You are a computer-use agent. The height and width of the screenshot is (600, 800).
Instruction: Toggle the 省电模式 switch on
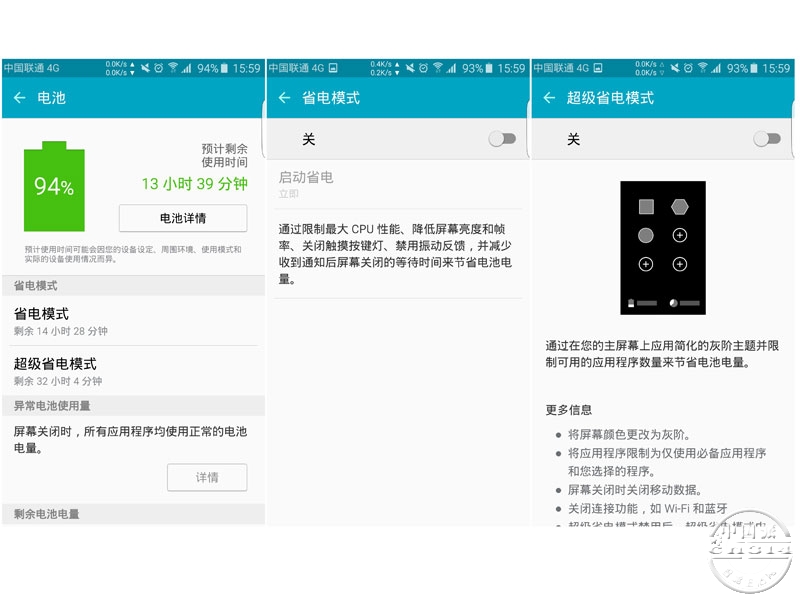coord(502,139)
